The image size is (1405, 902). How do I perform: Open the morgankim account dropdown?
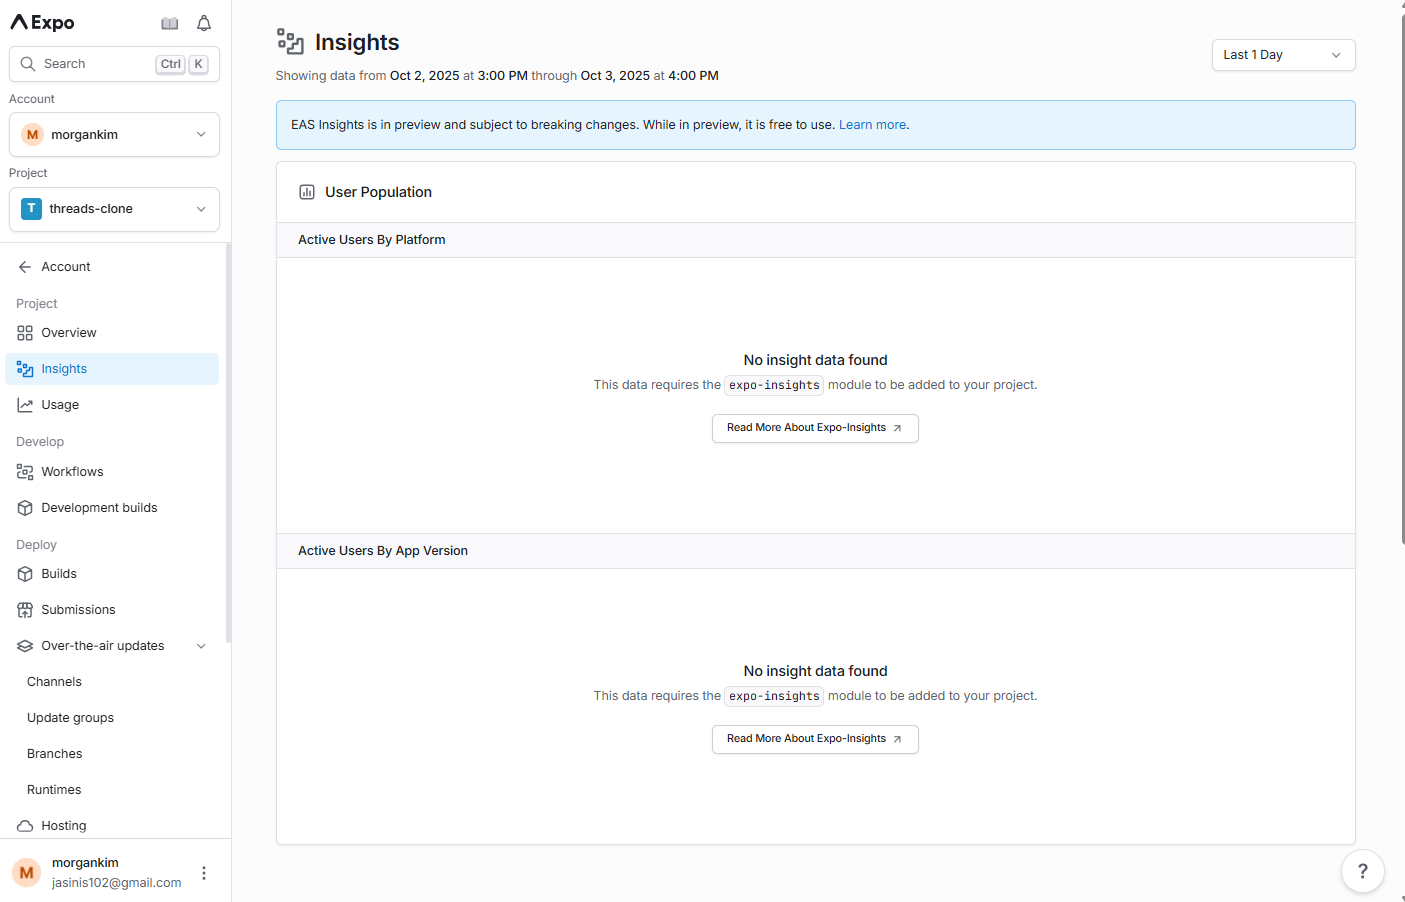pos(114,135)
